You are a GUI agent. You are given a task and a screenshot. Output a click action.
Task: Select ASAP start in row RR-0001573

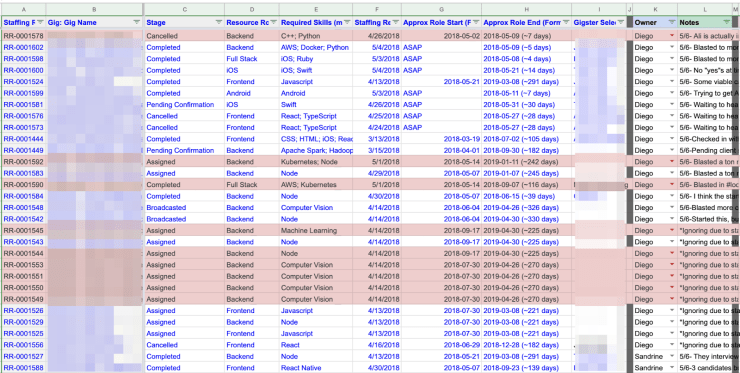(x=442, y=127)
